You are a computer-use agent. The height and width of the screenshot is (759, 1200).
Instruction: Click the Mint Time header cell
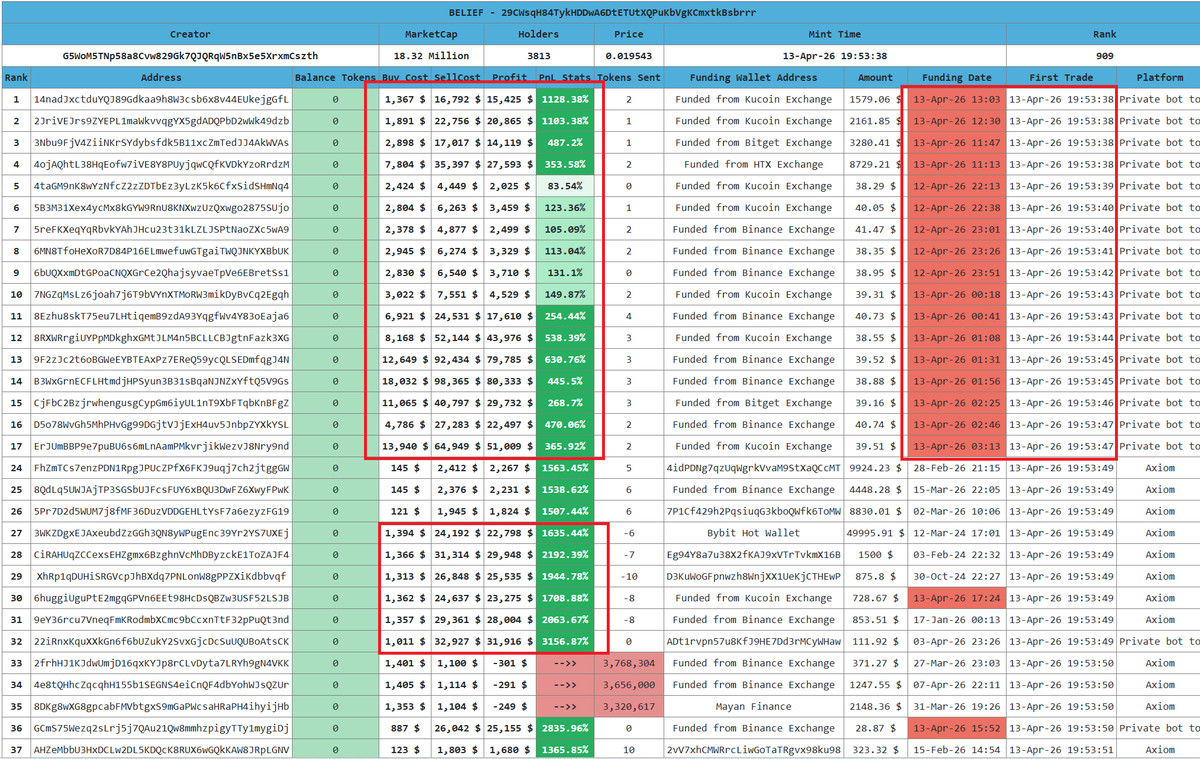(835, 34)
